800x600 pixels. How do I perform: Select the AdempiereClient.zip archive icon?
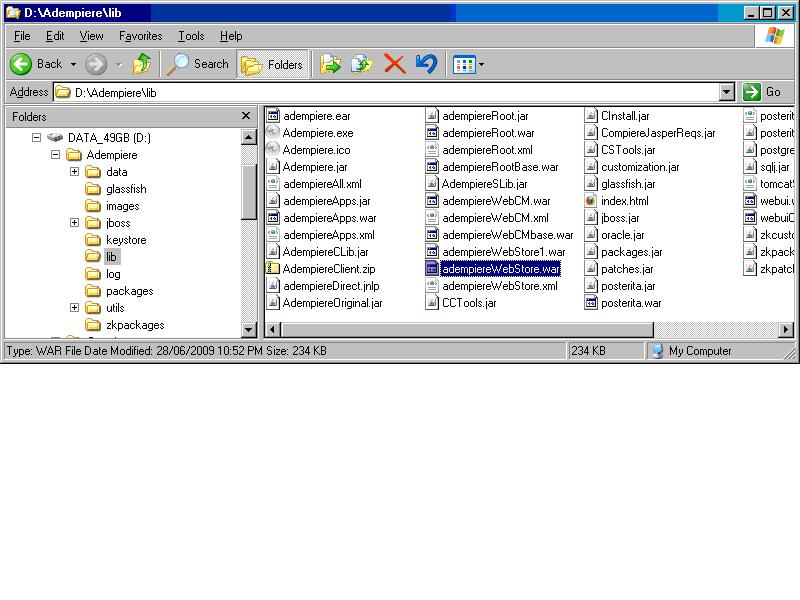coord(273,268)
